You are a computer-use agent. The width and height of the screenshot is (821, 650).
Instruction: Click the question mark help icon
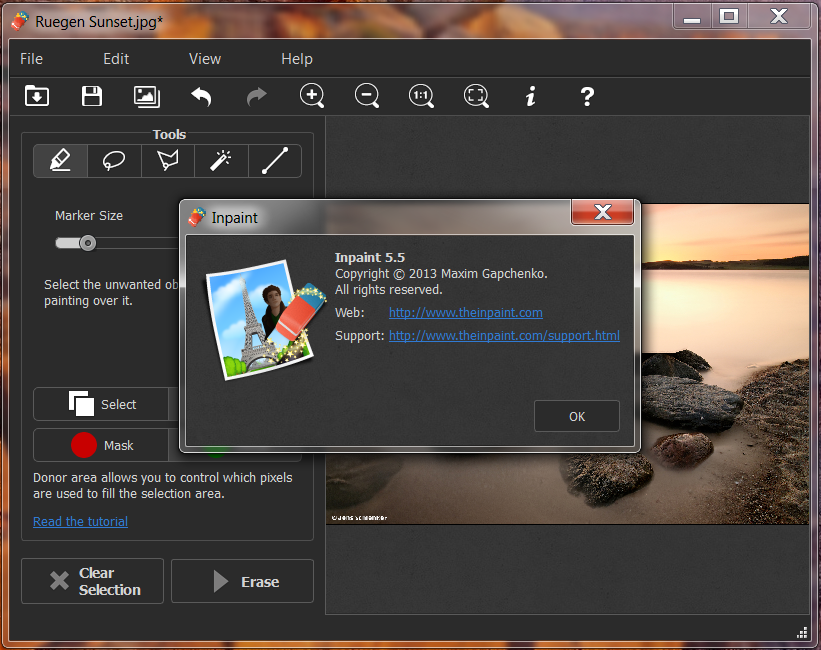587,97
